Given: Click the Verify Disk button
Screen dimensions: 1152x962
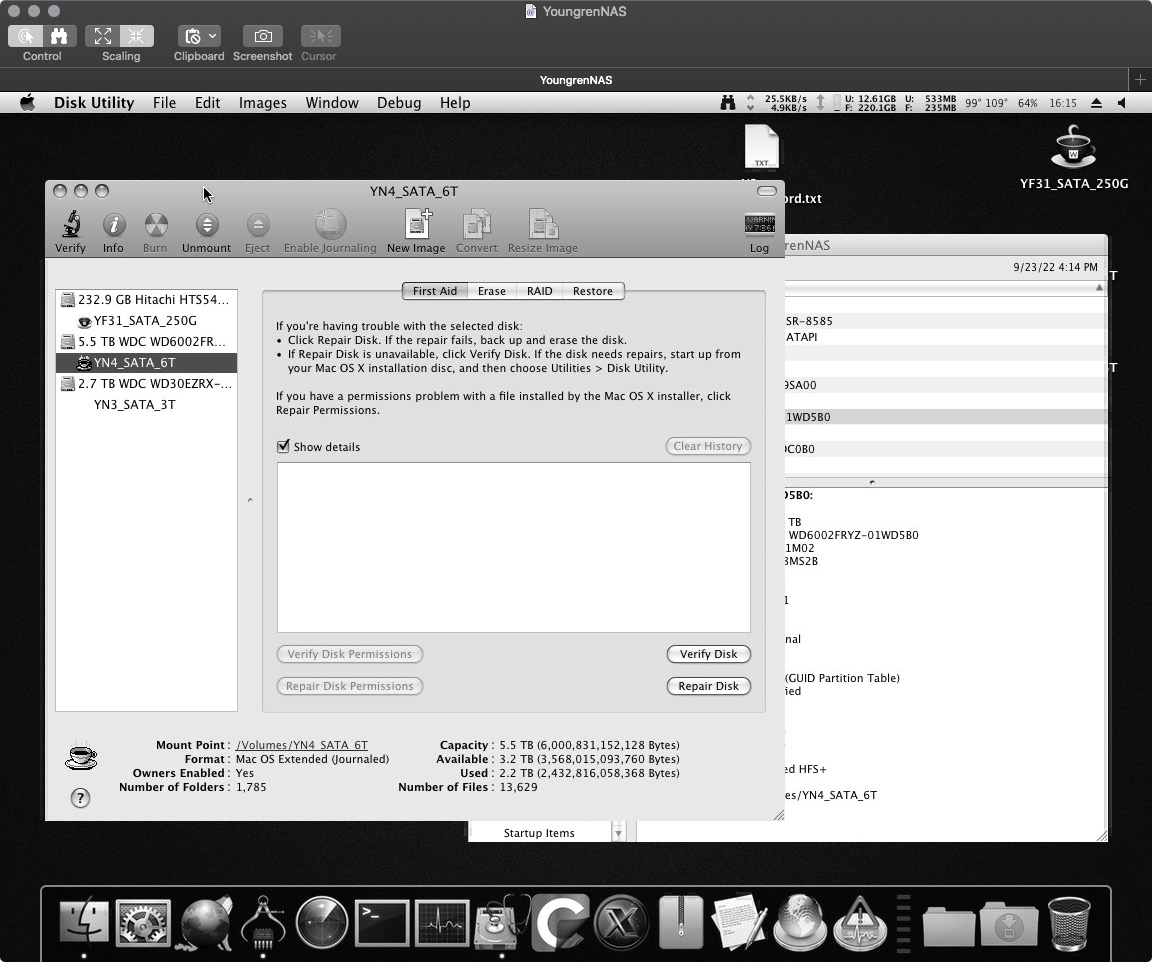Looking at the screenshot, I should [708, 654].
